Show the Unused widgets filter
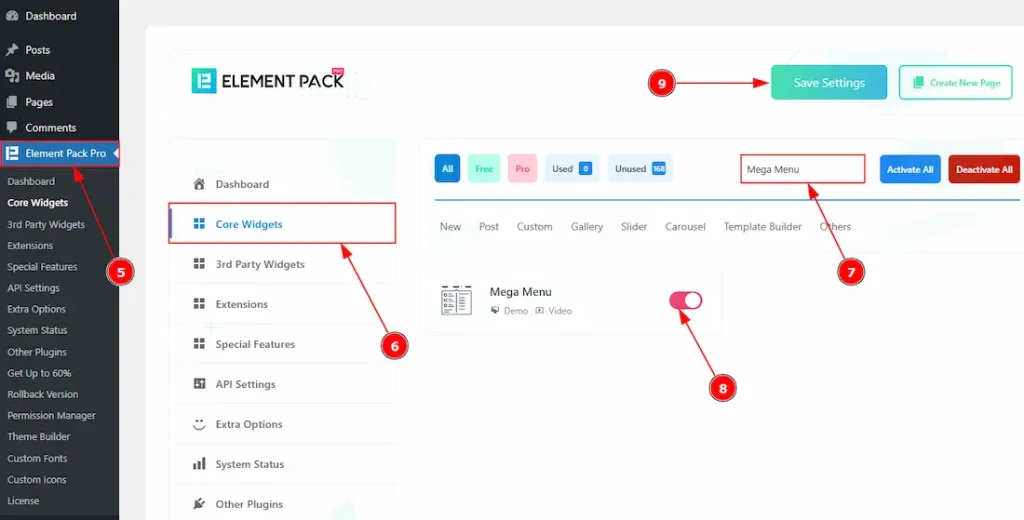Screen dimensions: 1024x520 pyautogui.click(x=640, y=169)
